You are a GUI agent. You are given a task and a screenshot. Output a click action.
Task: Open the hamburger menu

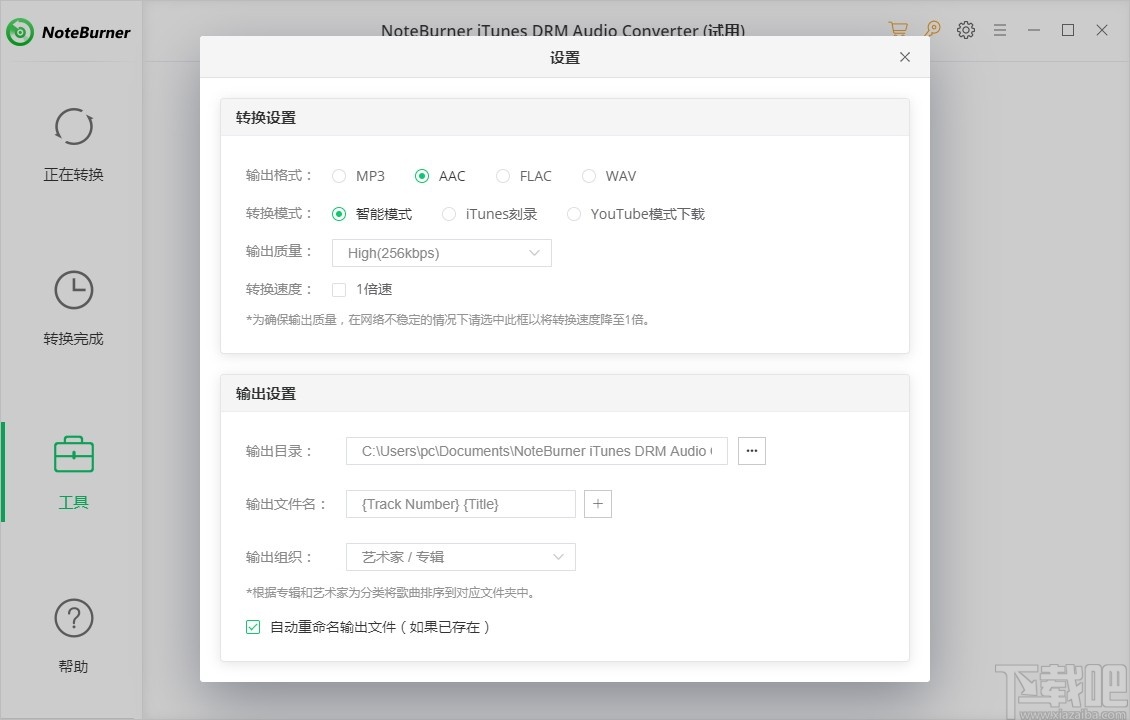pyautogui.click(x=1000, y=30)
